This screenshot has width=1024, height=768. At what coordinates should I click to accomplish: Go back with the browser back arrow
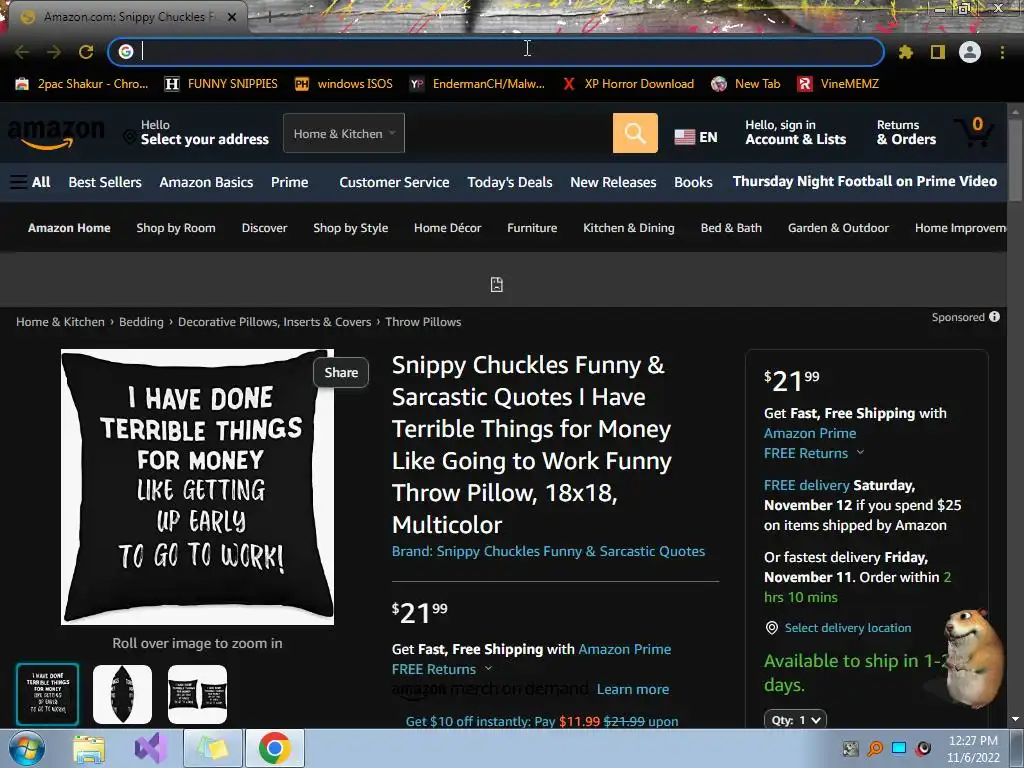coord(22,52)
